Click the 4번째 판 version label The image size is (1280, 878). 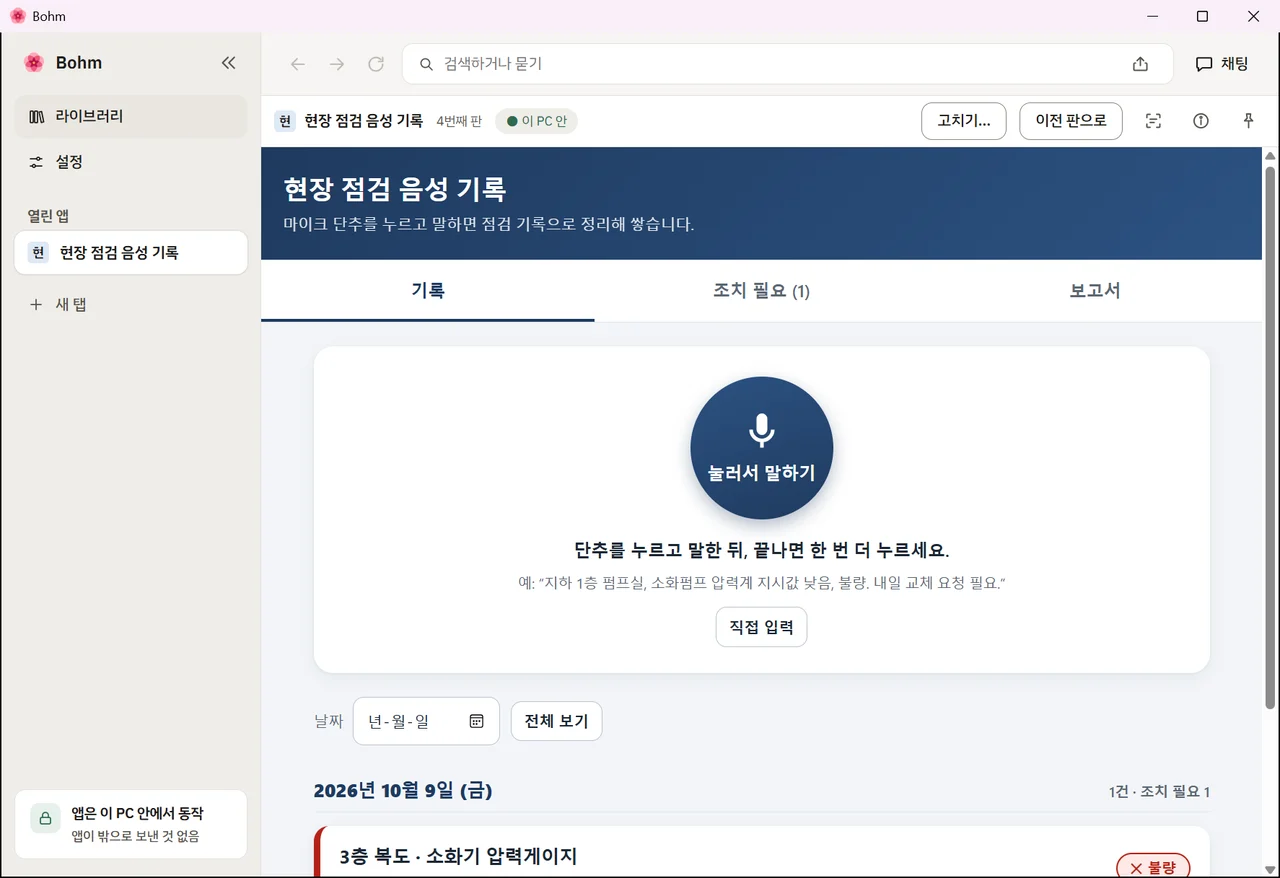459,121
